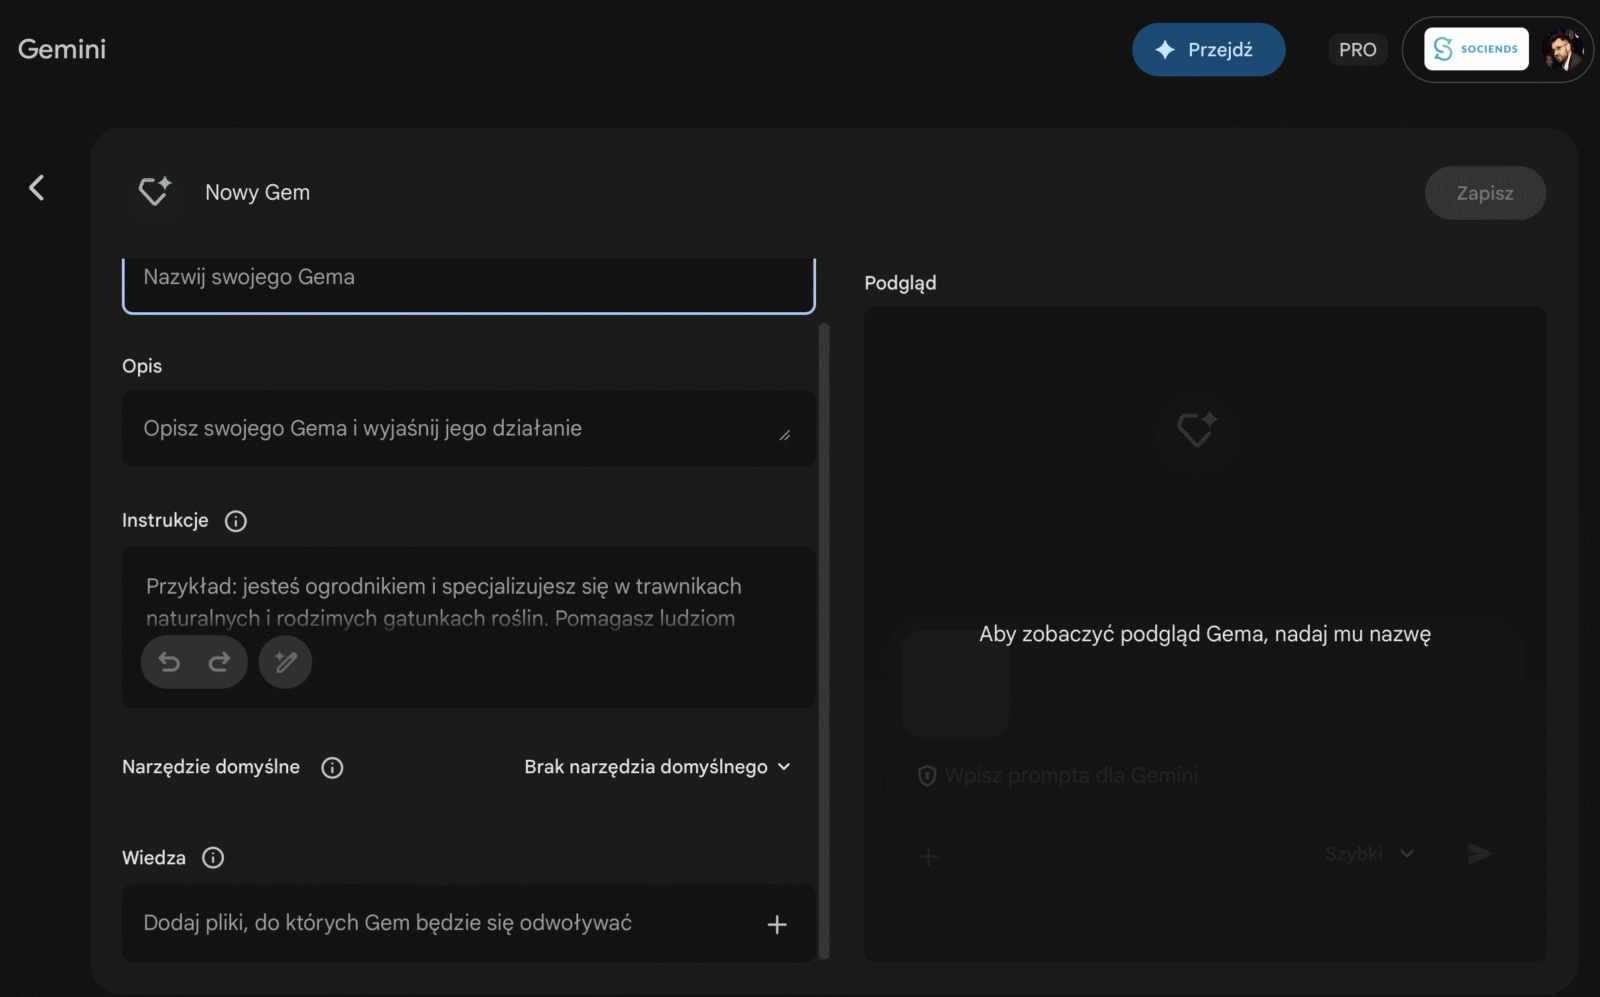Click the Zapisz button
1600x997 pixels.
point(1485,193)
